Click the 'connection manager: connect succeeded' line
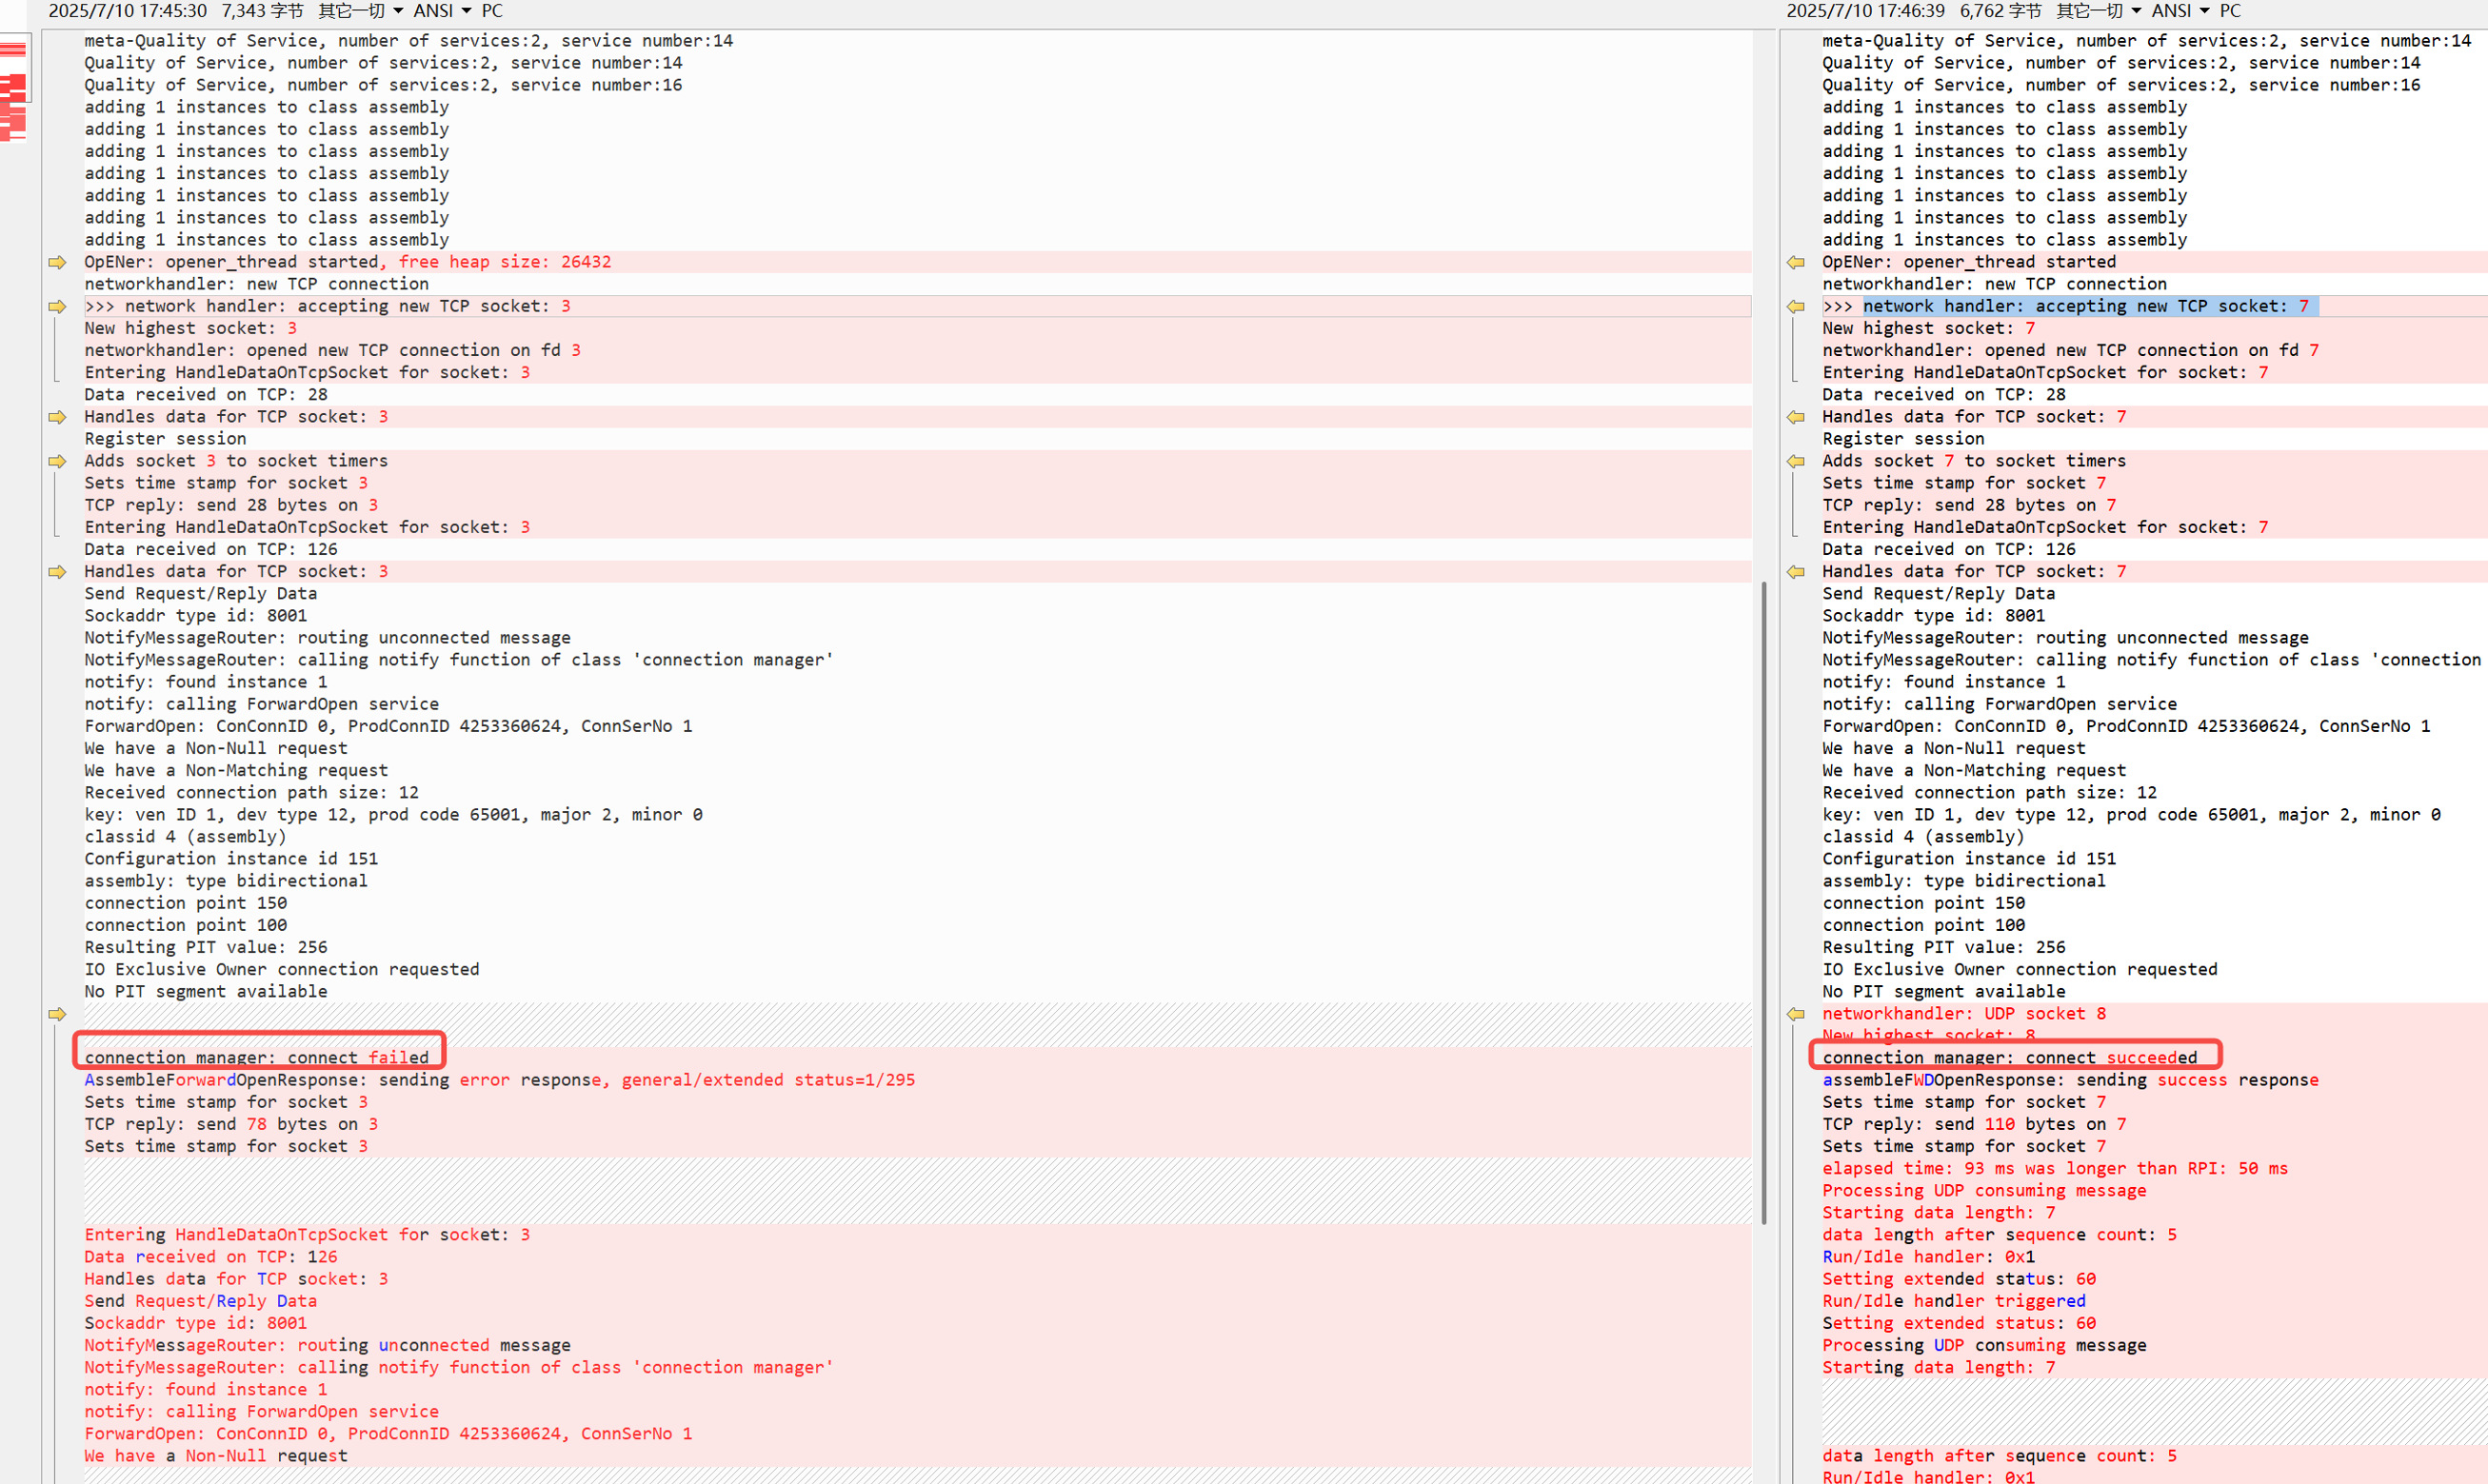 (x=2009, y=1057)
